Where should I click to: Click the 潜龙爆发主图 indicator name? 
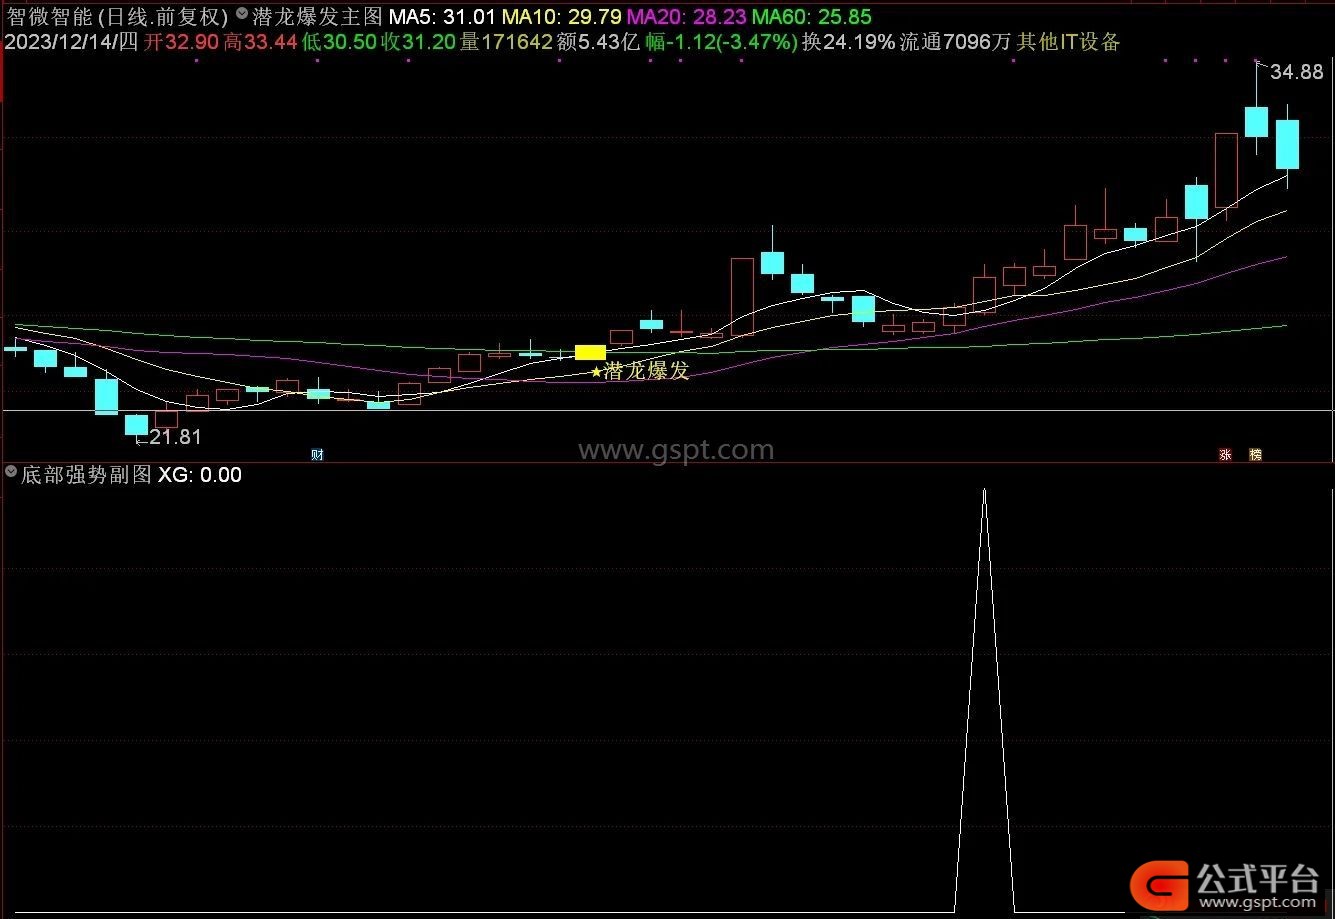coord(317,17)
